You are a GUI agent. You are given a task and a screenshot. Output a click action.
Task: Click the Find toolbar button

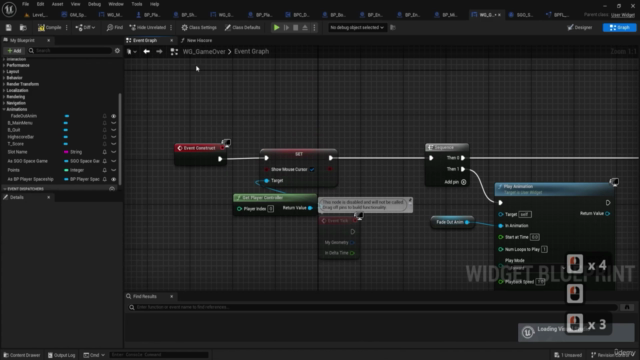115,27
